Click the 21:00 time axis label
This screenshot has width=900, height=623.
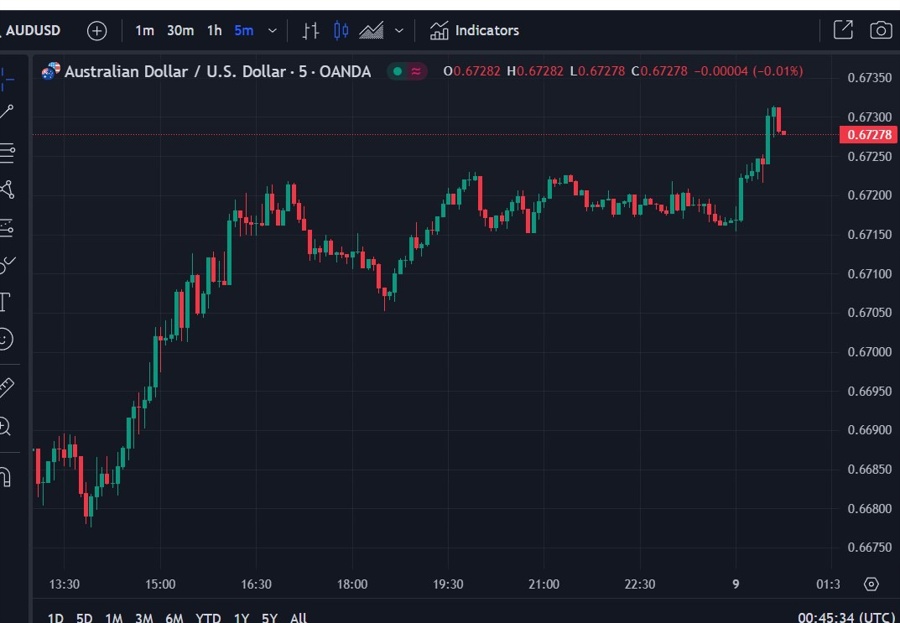pyautogui.click(x=544, y=585)
